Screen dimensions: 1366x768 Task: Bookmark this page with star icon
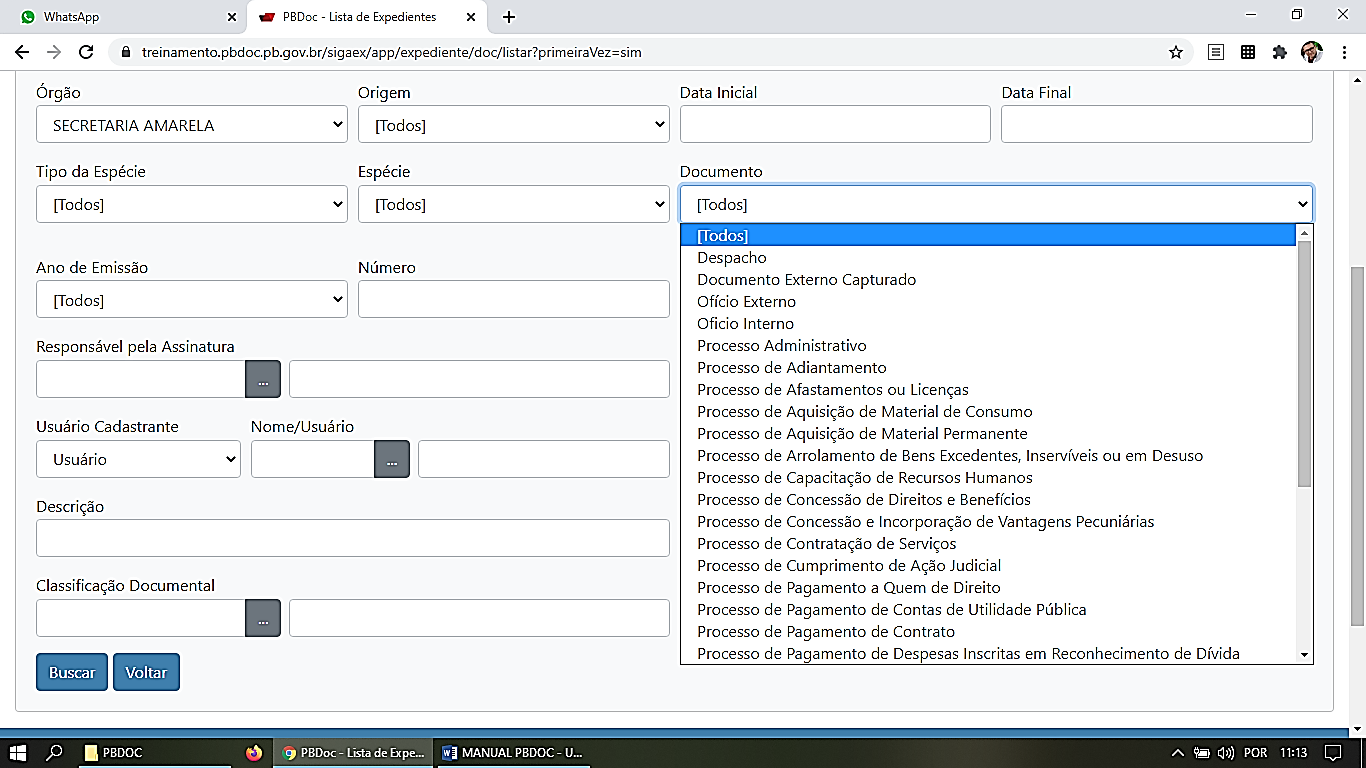point(1176,52)
